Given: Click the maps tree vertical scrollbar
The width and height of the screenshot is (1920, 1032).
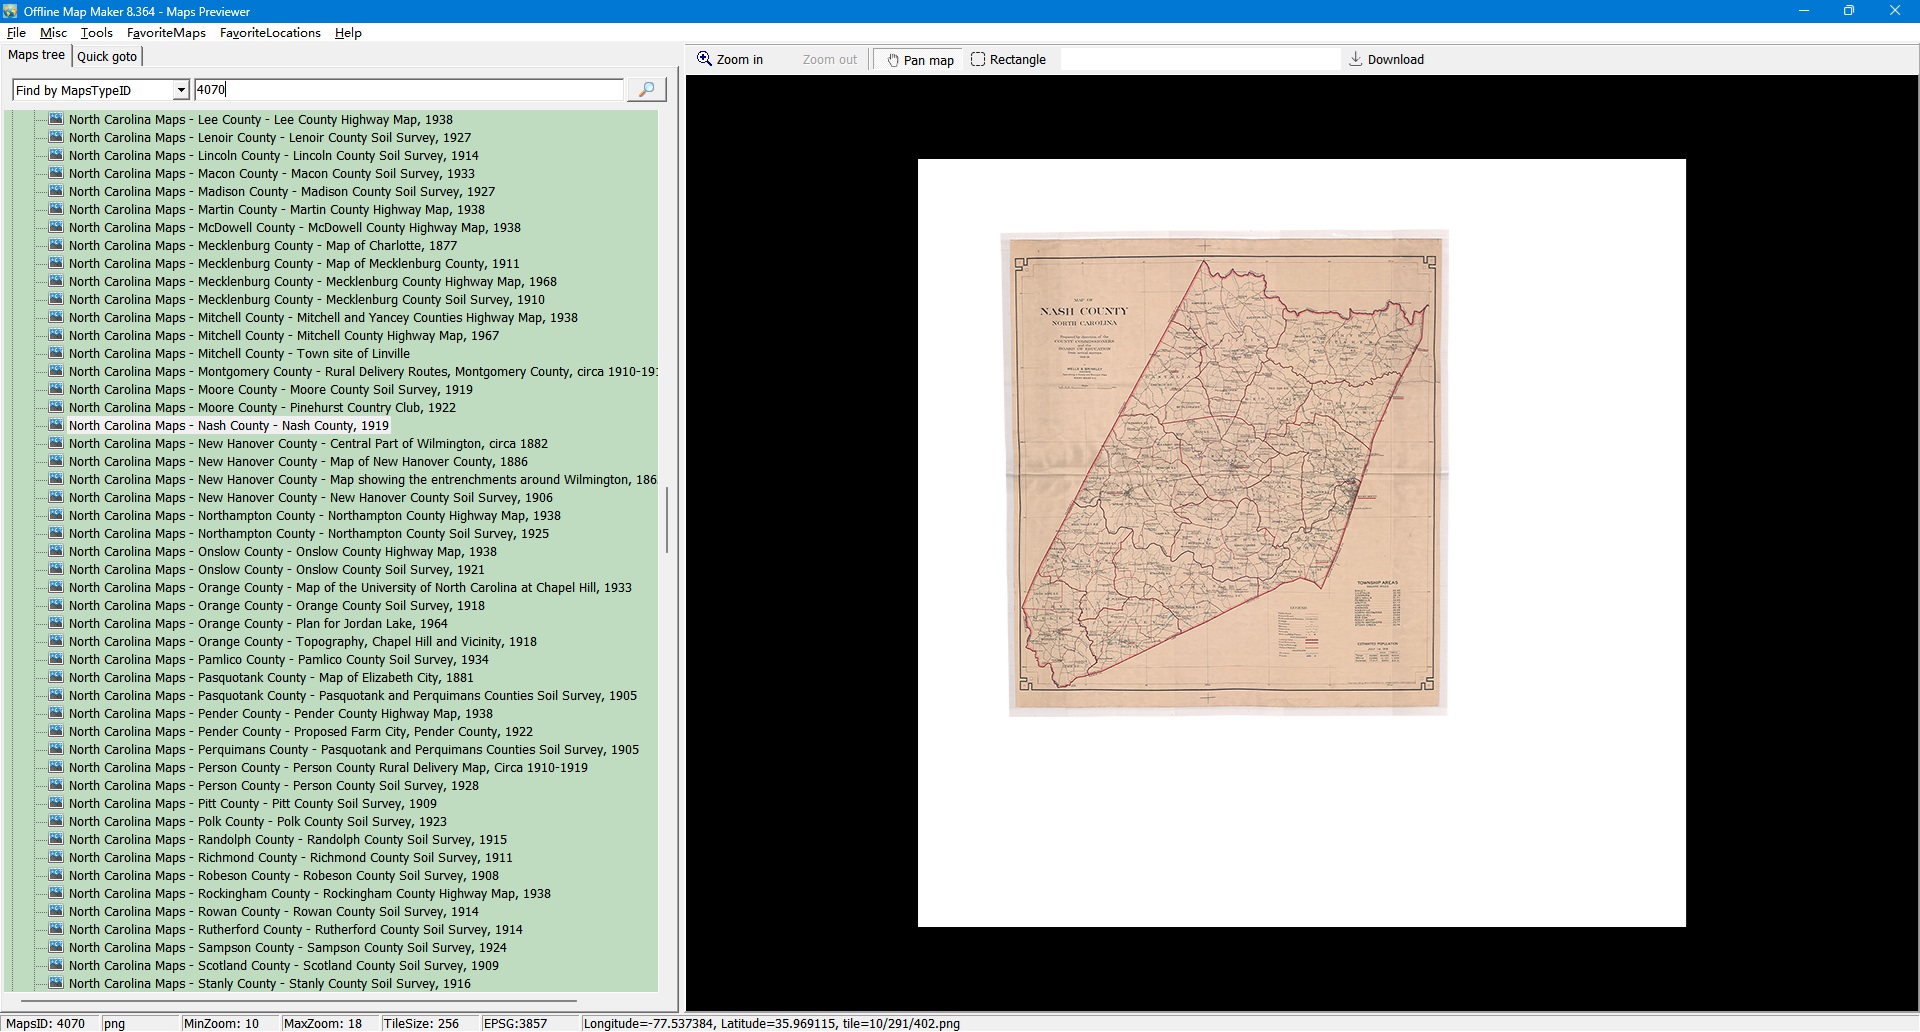Looking at the screenshot, I should pyautogui.click(x=667, y=520).
